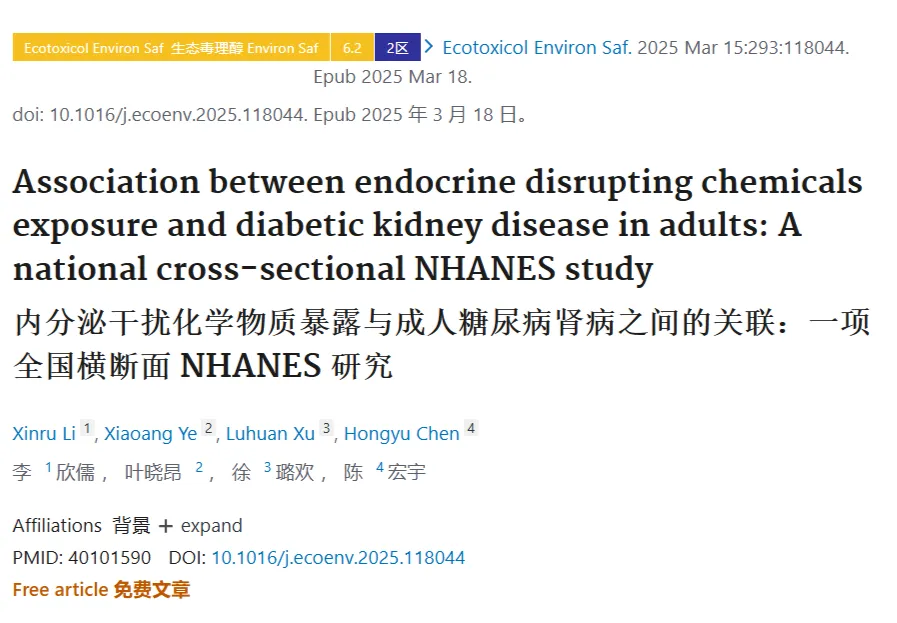Image resolution: width=897 pixels, height=623 pixels.
Task: Click affiliation superscript 4 after Hongyu Chen
Action: click(x=471, y=428)
